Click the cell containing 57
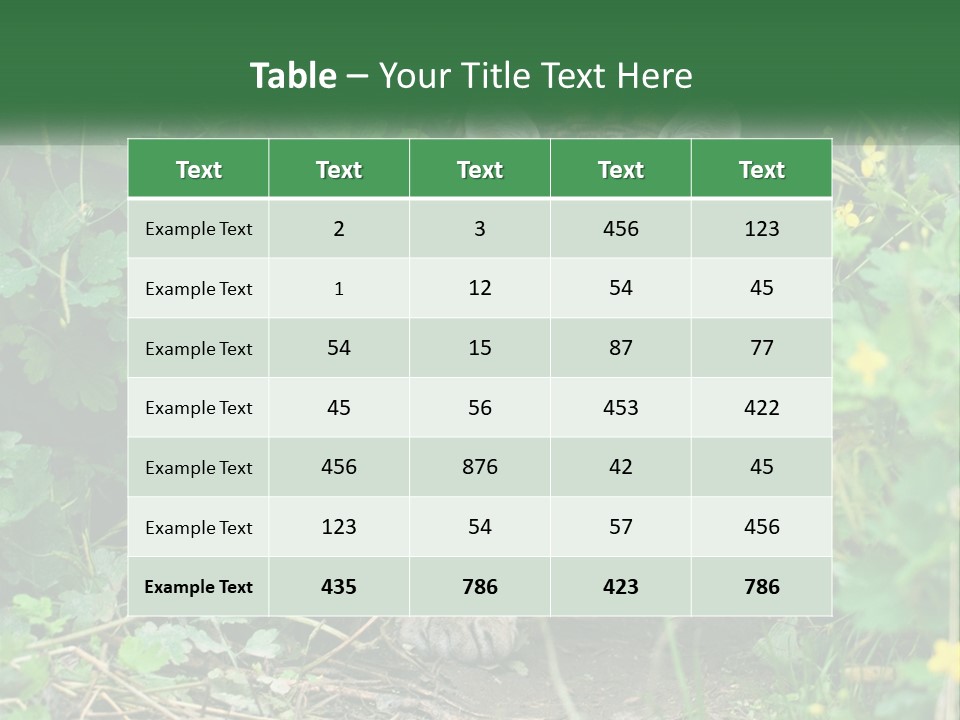 pos(621,527)
